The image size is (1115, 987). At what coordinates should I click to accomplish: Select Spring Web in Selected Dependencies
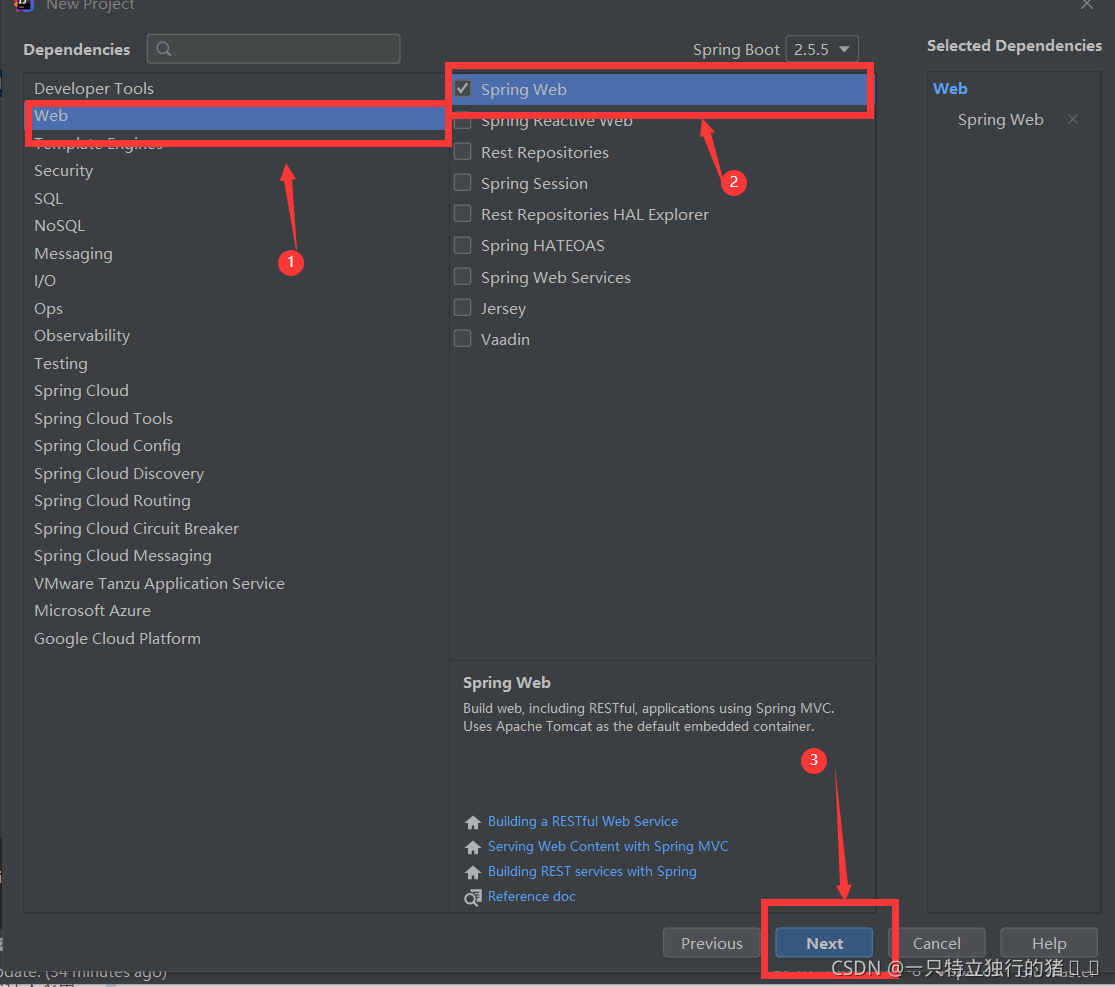pyautogui.click(x=1000, y=119)
